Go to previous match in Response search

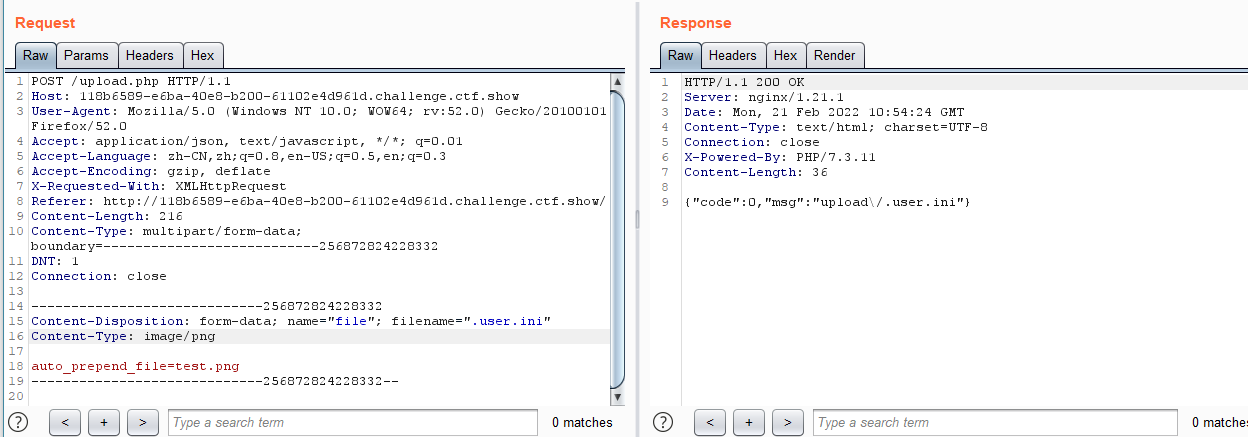tap(709, 422)
